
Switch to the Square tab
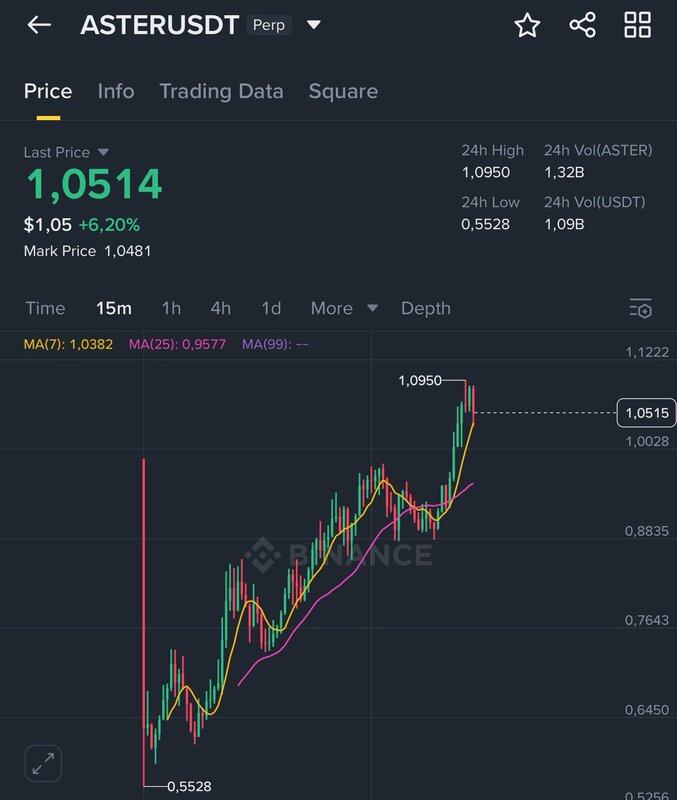pyautogui.click(x=343, y=91)
